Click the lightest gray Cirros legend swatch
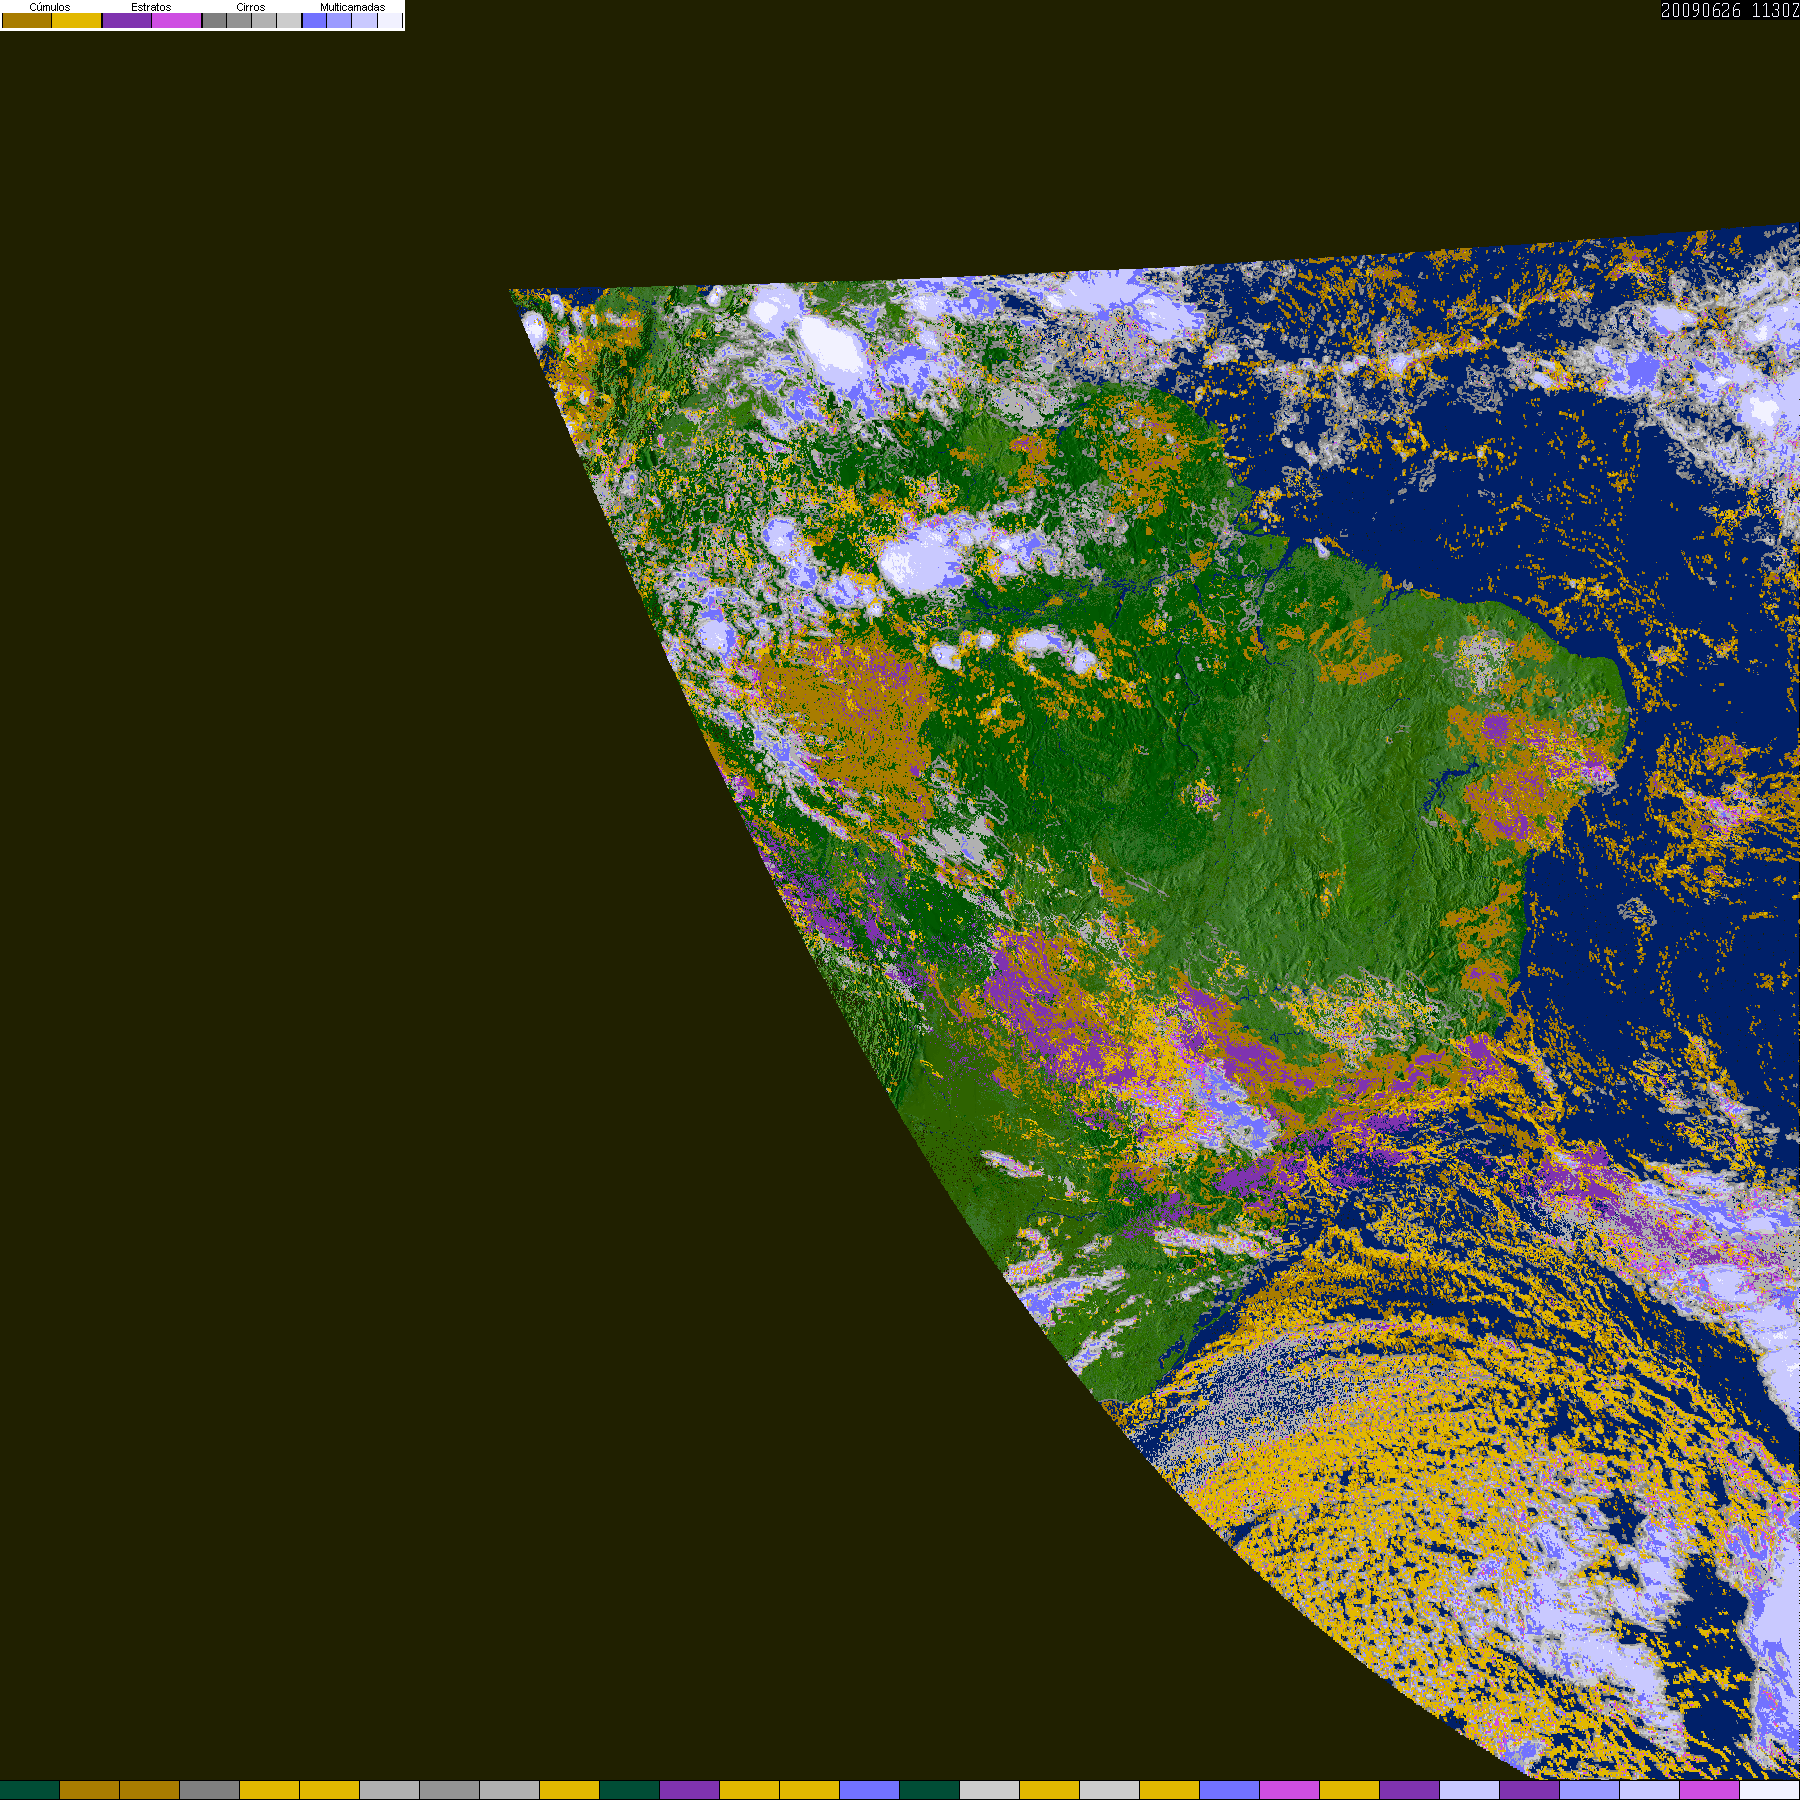Image resolution: width=1800 pixels, height=1800 pixels. point(289,20)
